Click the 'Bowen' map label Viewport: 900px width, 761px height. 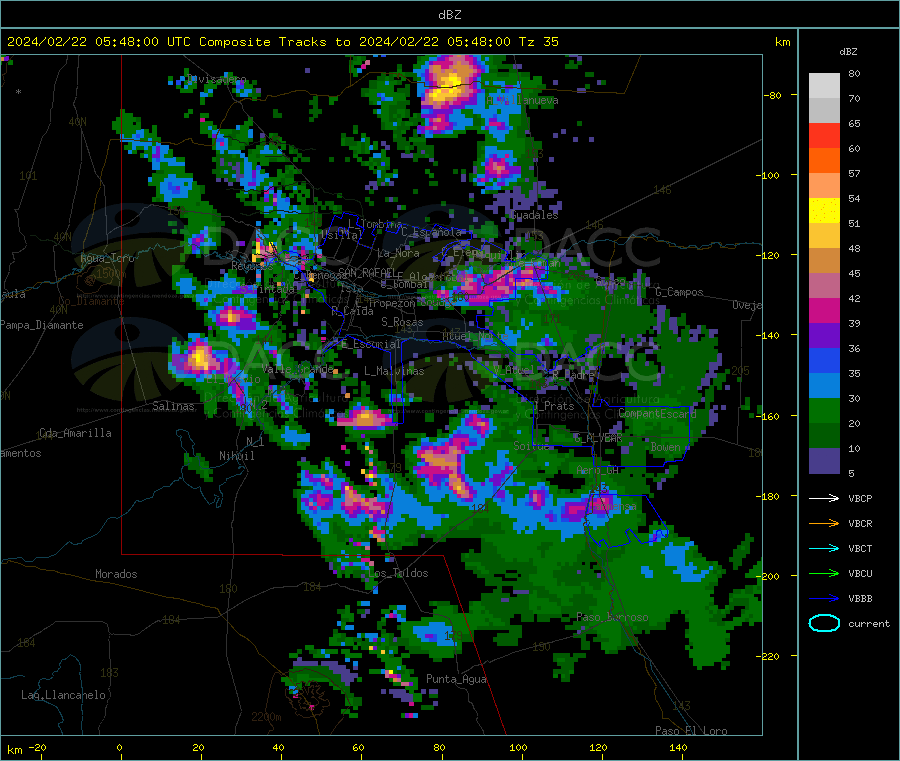pos(665,446)
